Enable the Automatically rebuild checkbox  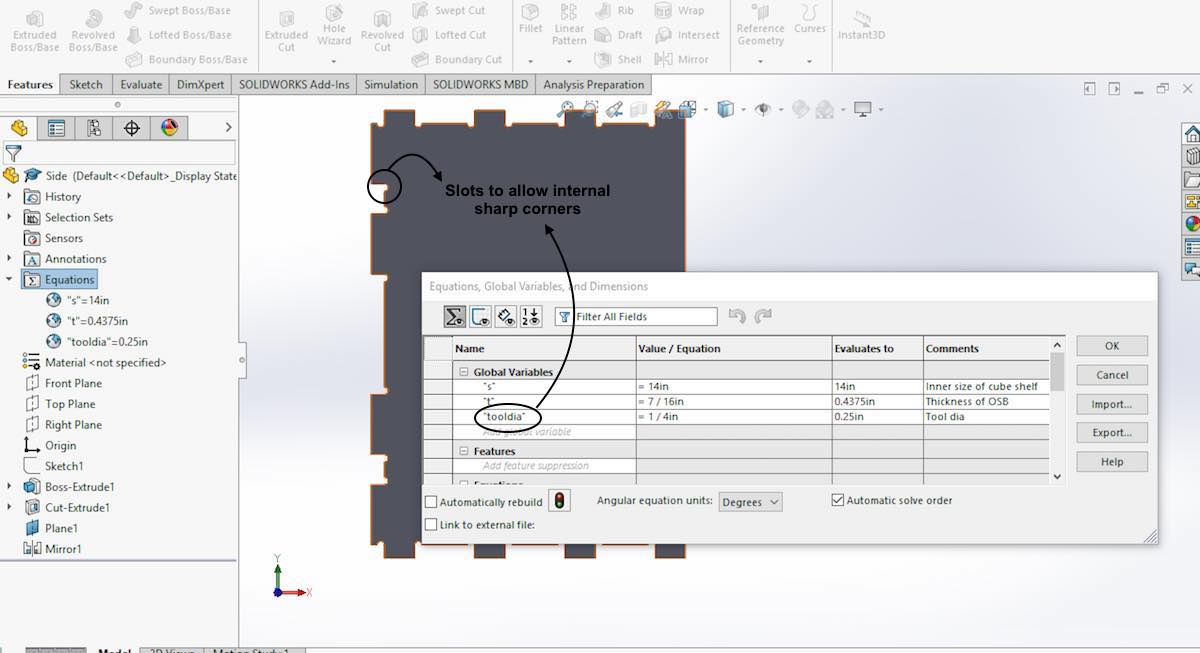[x=432, y=502]
